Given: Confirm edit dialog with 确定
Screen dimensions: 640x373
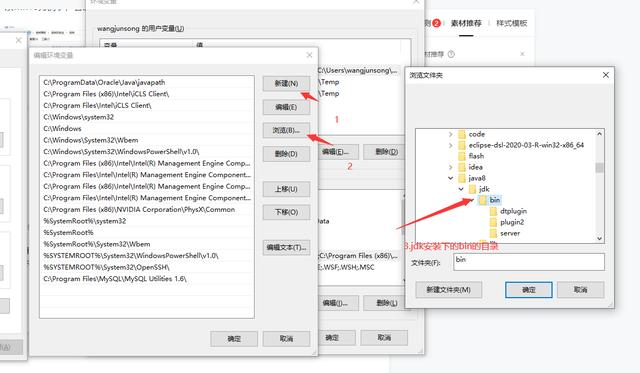Looking at the screenshot, I should click(234, 339).
